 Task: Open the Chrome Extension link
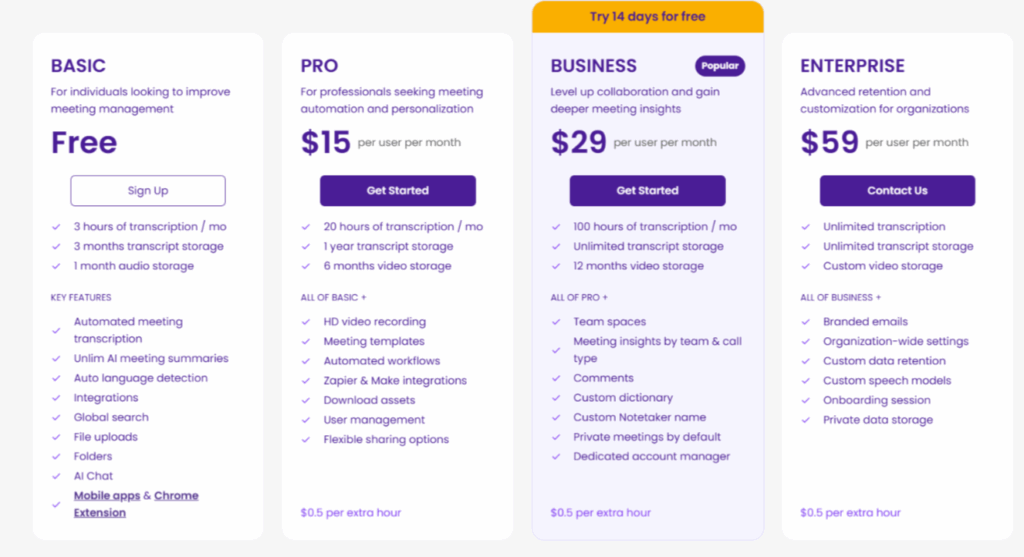(176, 496)
